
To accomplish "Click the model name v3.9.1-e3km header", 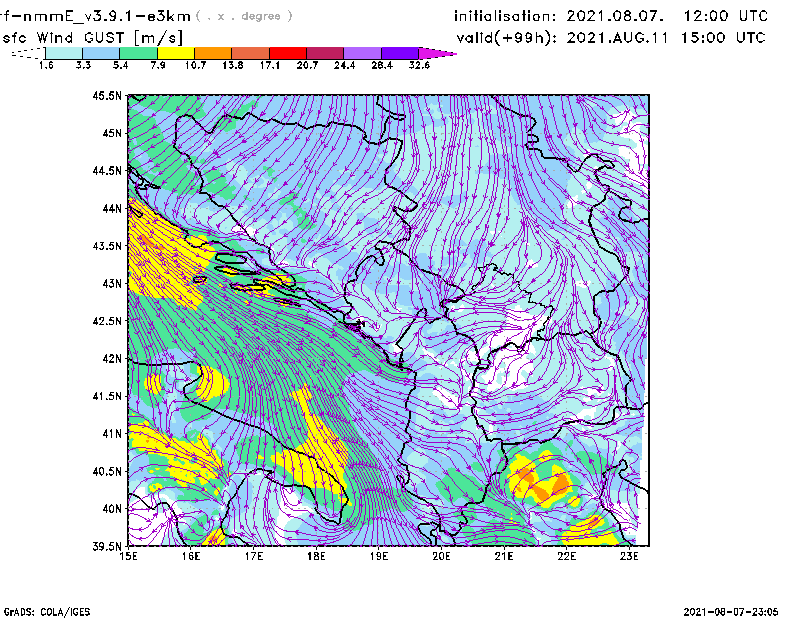I will tap(95, 16).
